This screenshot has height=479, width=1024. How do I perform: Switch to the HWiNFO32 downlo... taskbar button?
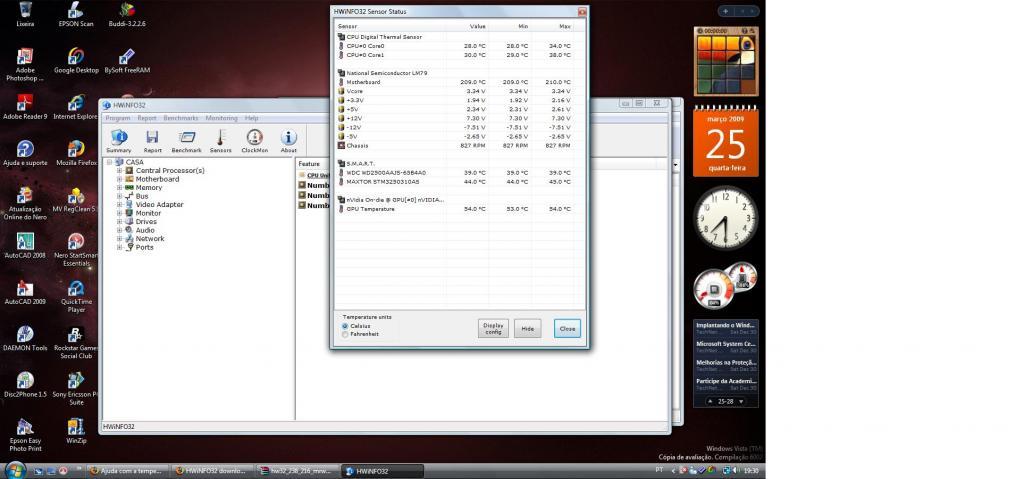tap(212, 471)
